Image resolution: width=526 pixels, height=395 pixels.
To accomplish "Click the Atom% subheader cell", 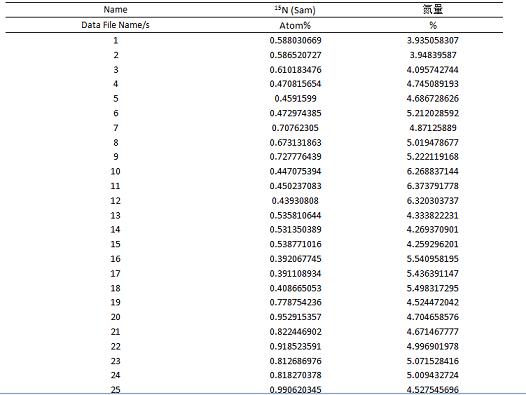I will point(295,26).
